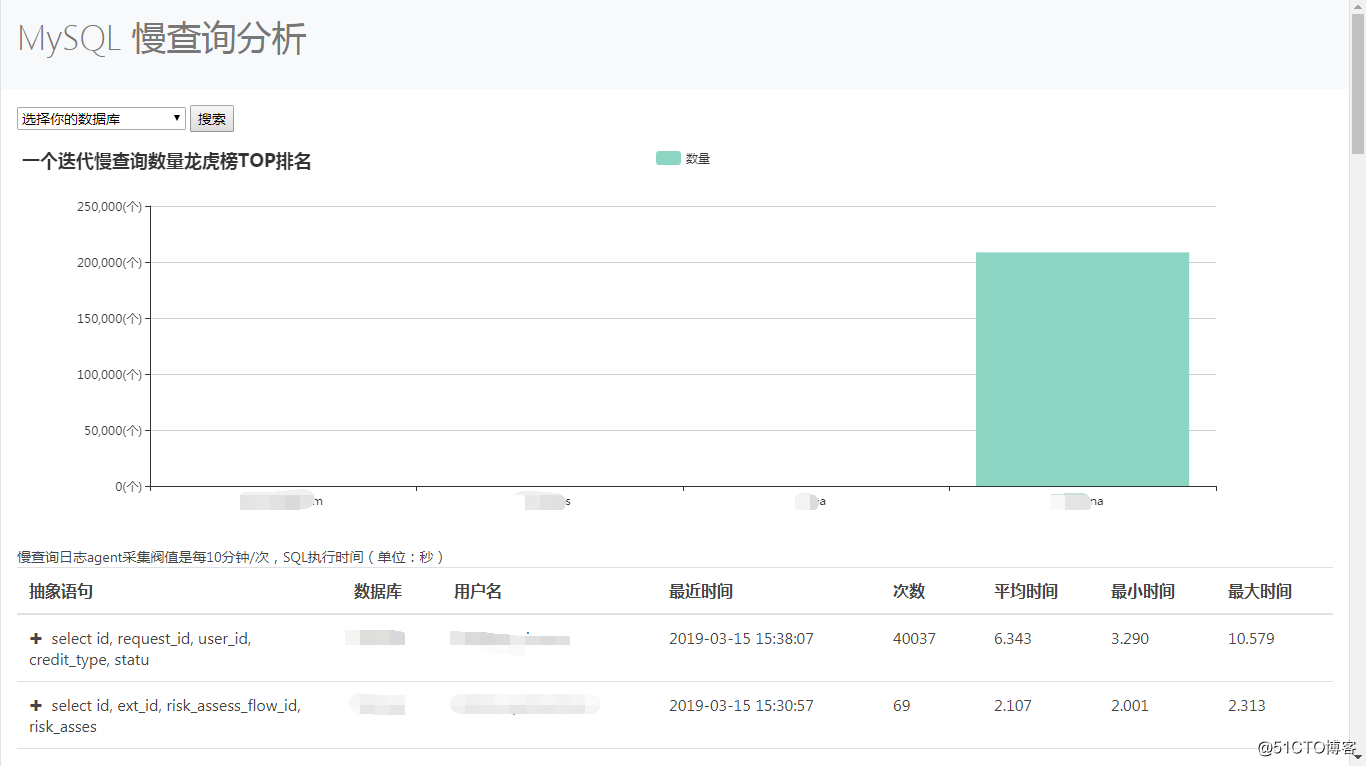Click the 平均时间 column header

1026,591
